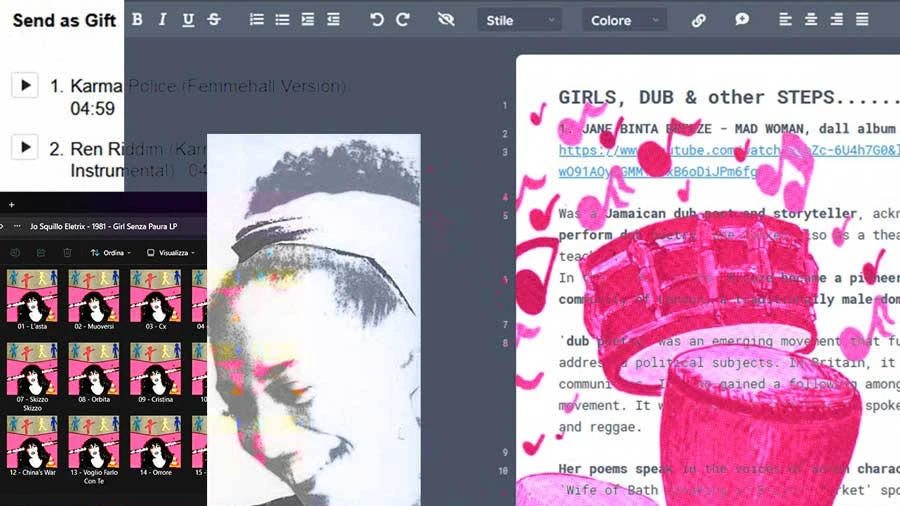The width and height of the screenshot is (900, 506).
Task: Apply strikethrough to the text
Action: (214, 20)
